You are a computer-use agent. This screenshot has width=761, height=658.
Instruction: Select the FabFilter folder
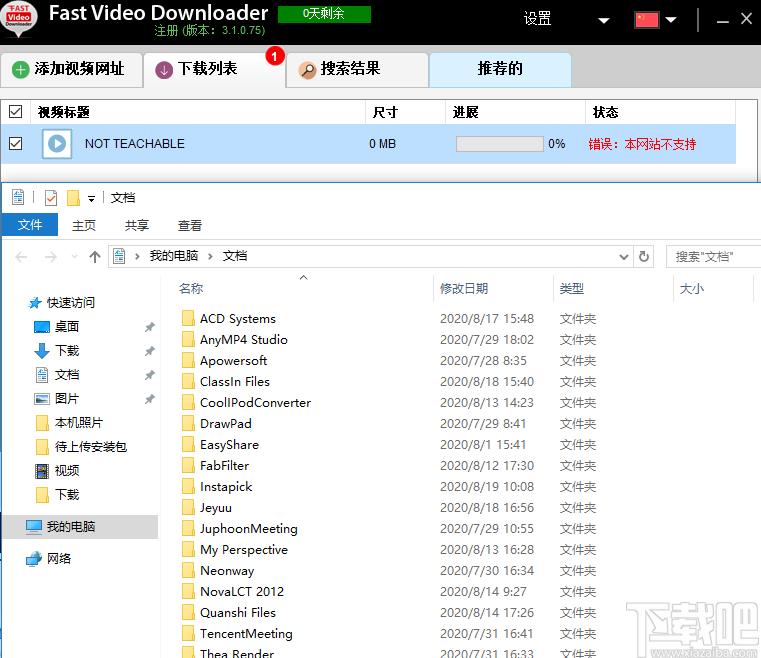pos(224,465)
